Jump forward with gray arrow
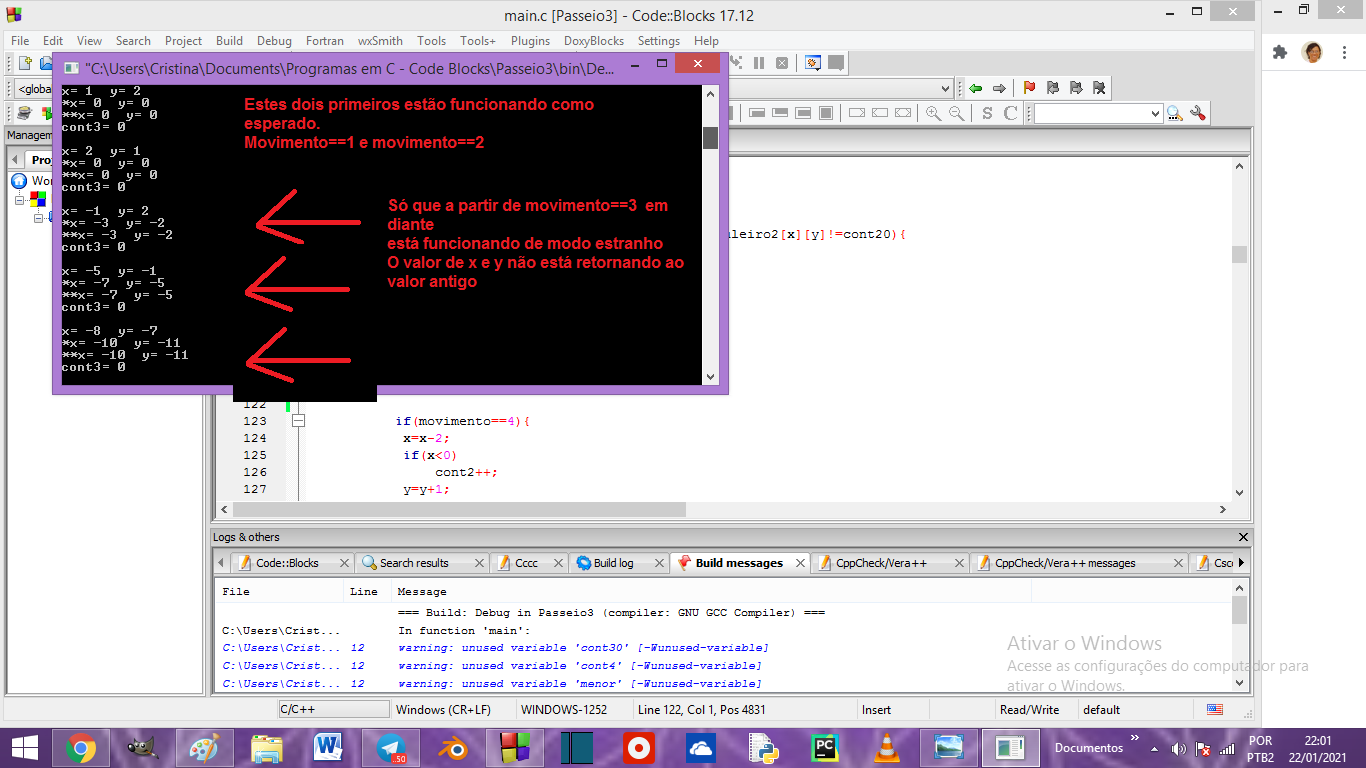Viewport: 1366px width, 768px height. coord(998,88)
